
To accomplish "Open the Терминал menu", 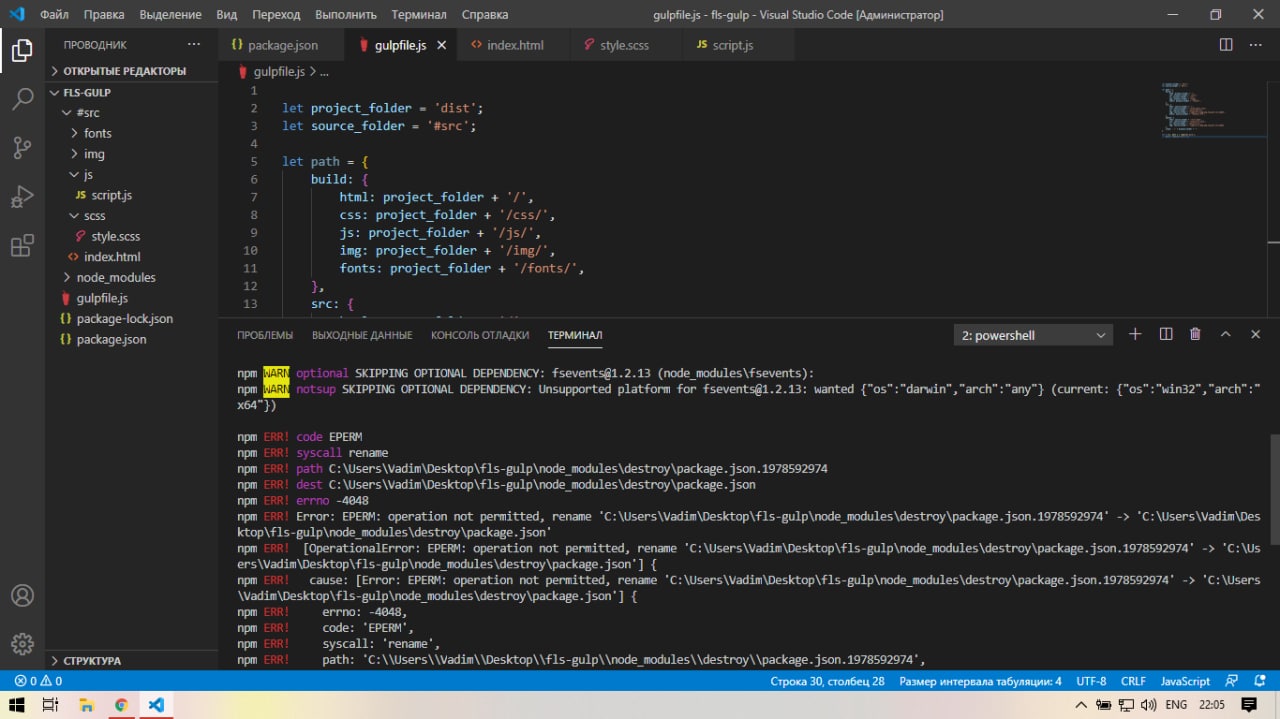I will coord(419,15).
